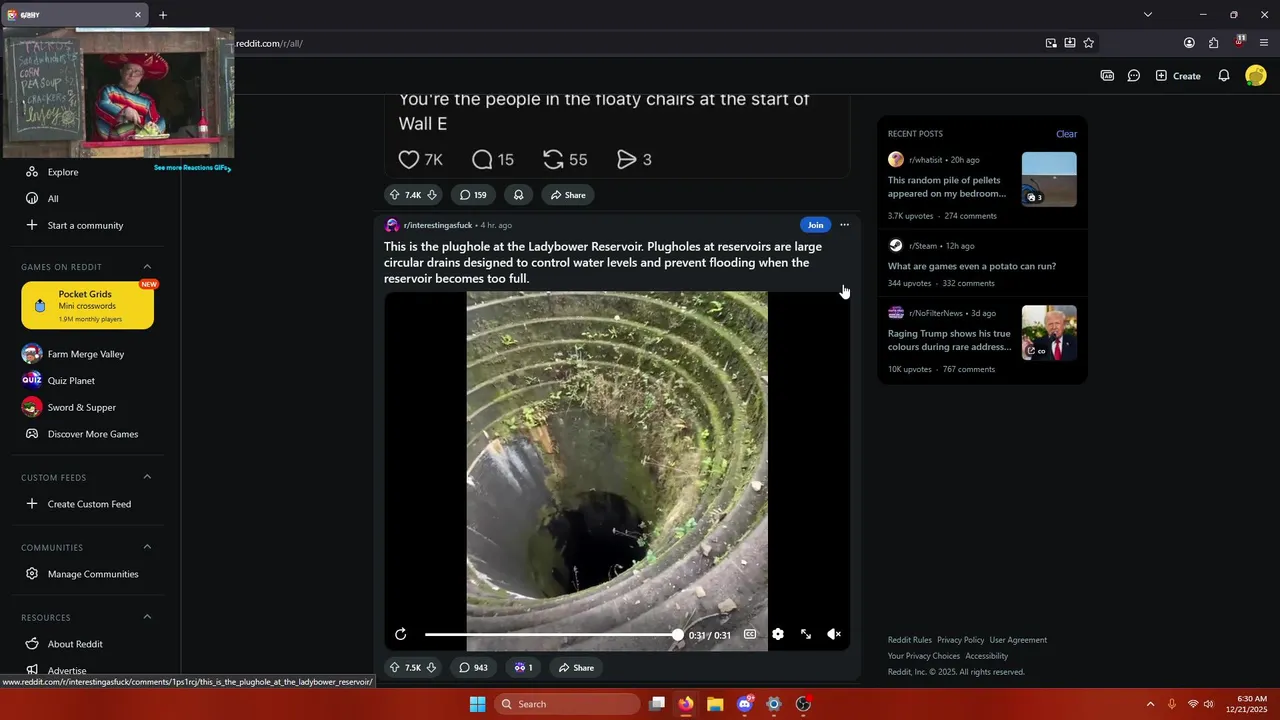
Task: Bookmark this page with the star icon
Action: (x=1088, y=43)
